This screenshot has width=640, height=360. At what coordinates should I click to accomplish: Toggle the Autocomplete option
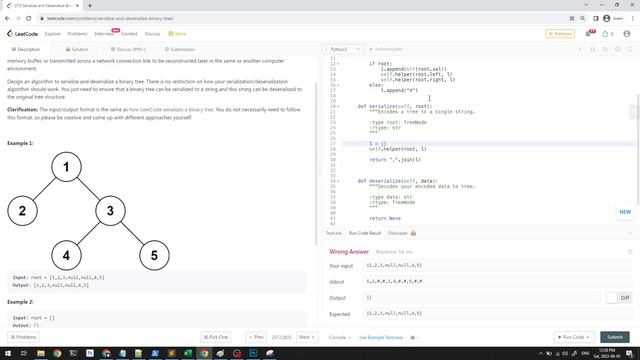(386, 49)
